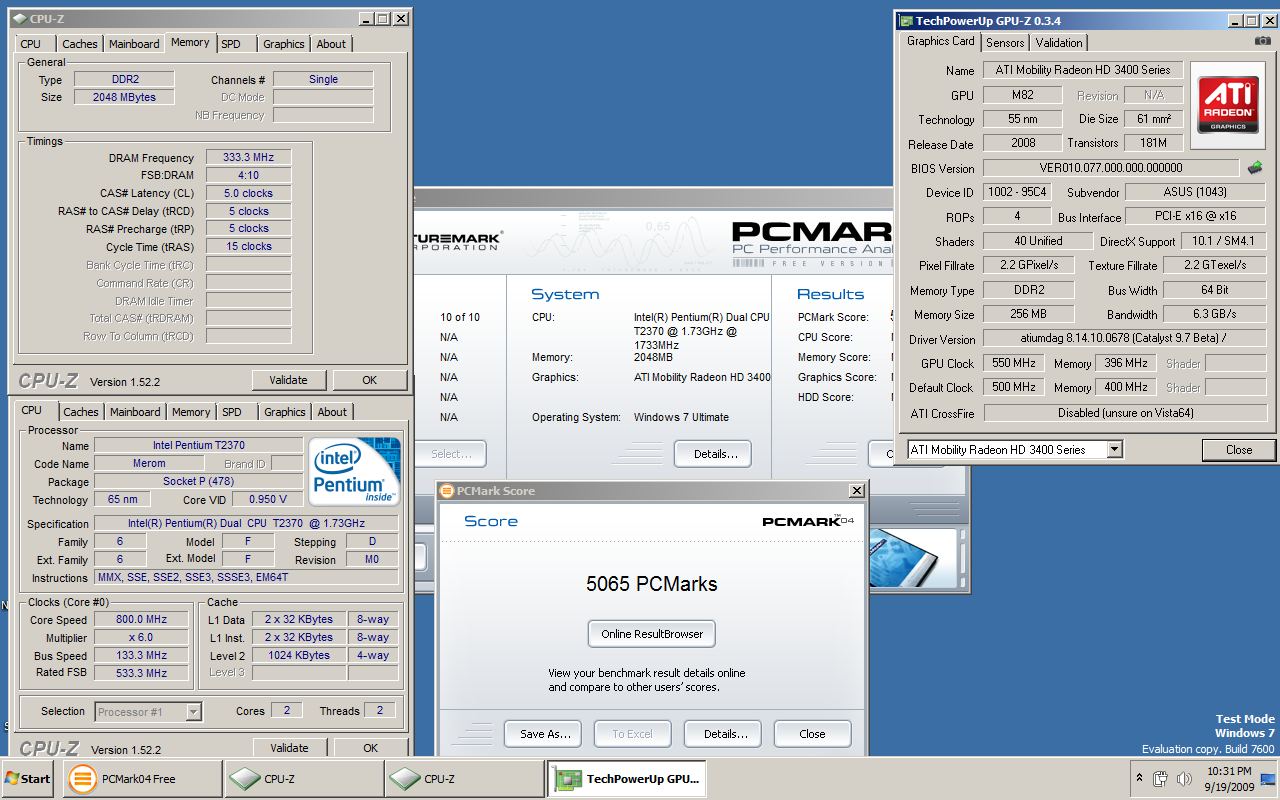Screen dimensions: 1280x800
Task: Click Close in PCMark Score dialog
Action: pyautogui.click(x=812, y=734)
